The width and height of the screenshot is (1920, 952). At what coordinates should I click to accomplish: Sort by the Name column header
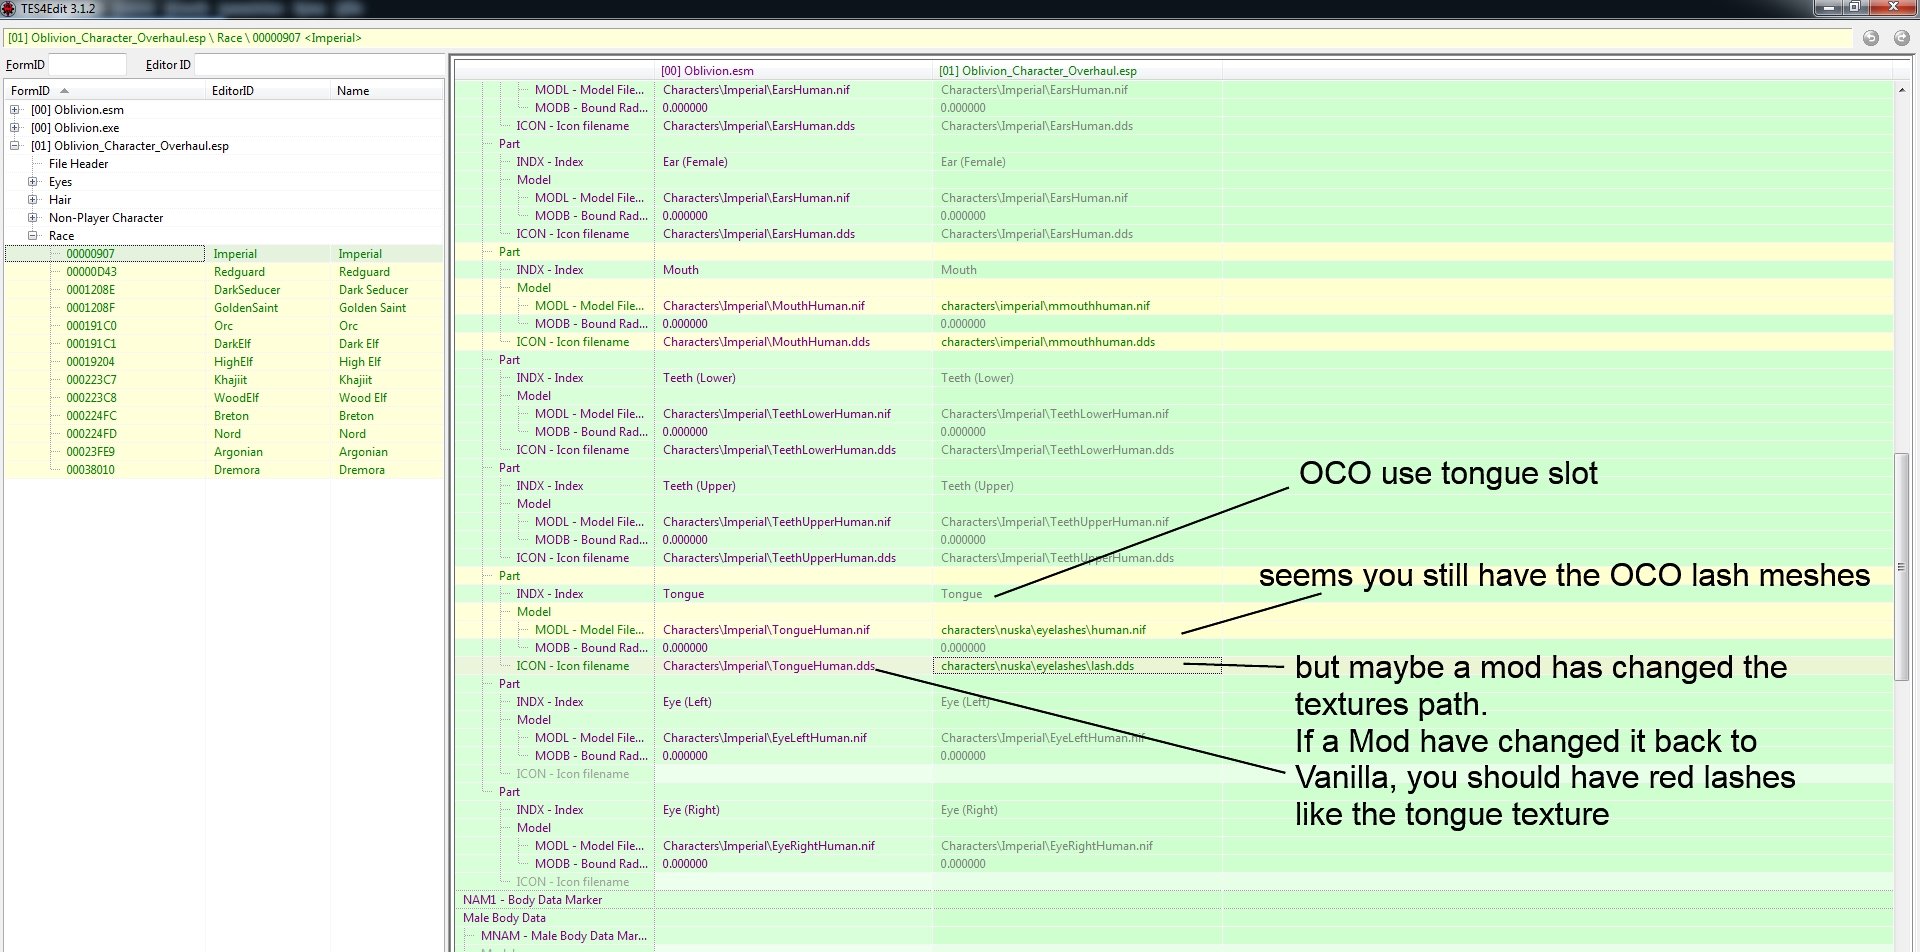(x=387, y=90)
